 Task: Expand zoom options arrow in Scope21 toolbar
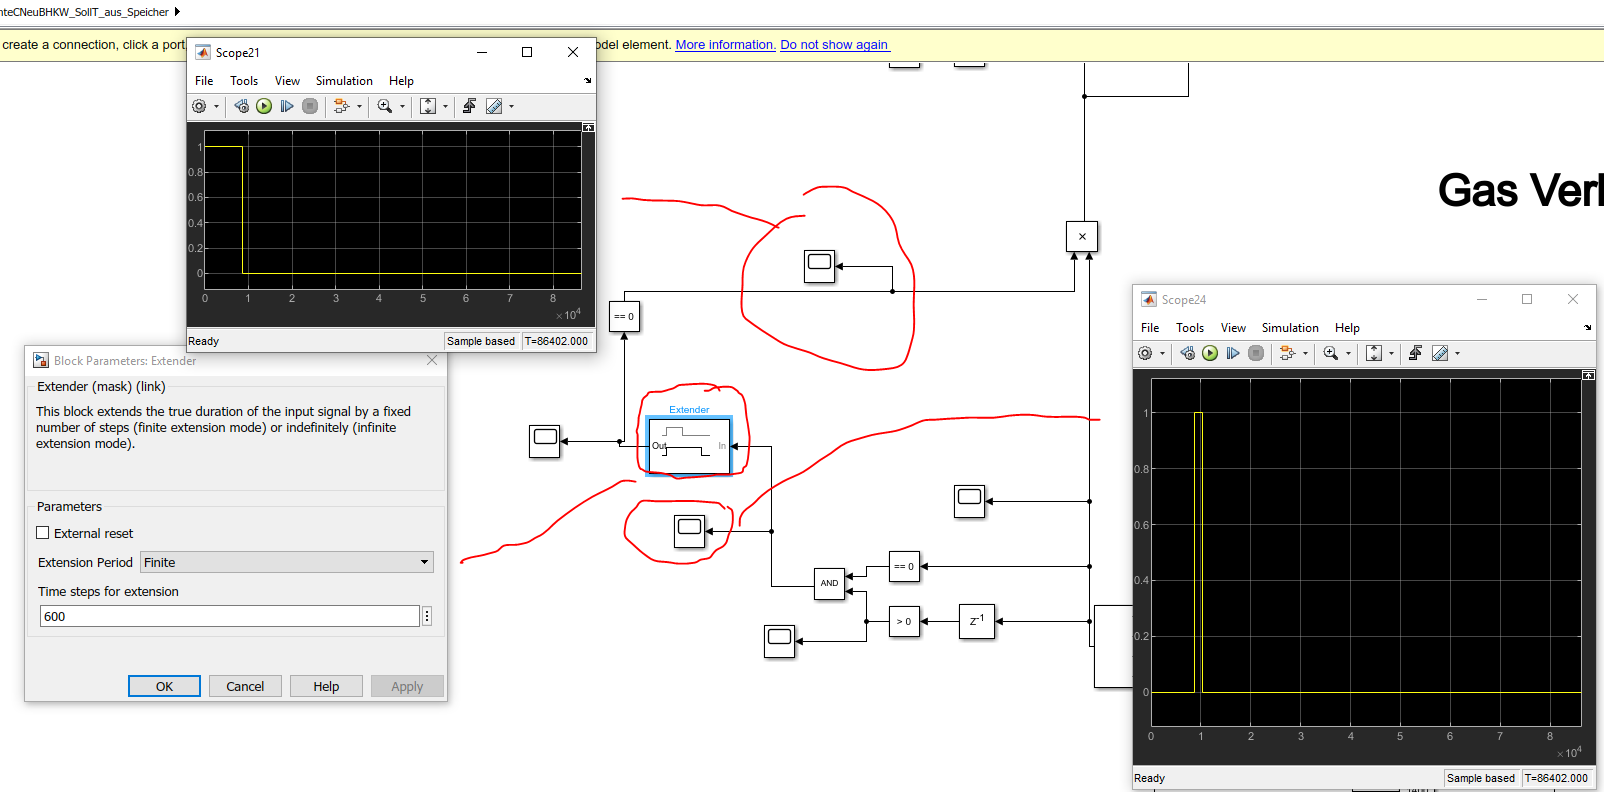403,106
